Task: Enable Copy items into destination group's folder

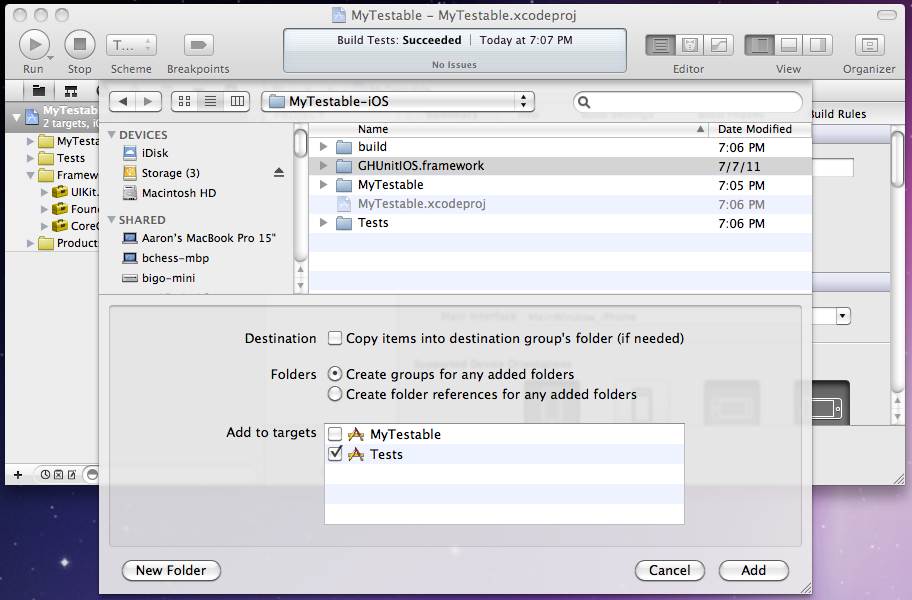Action: click(x=334, y=338)
